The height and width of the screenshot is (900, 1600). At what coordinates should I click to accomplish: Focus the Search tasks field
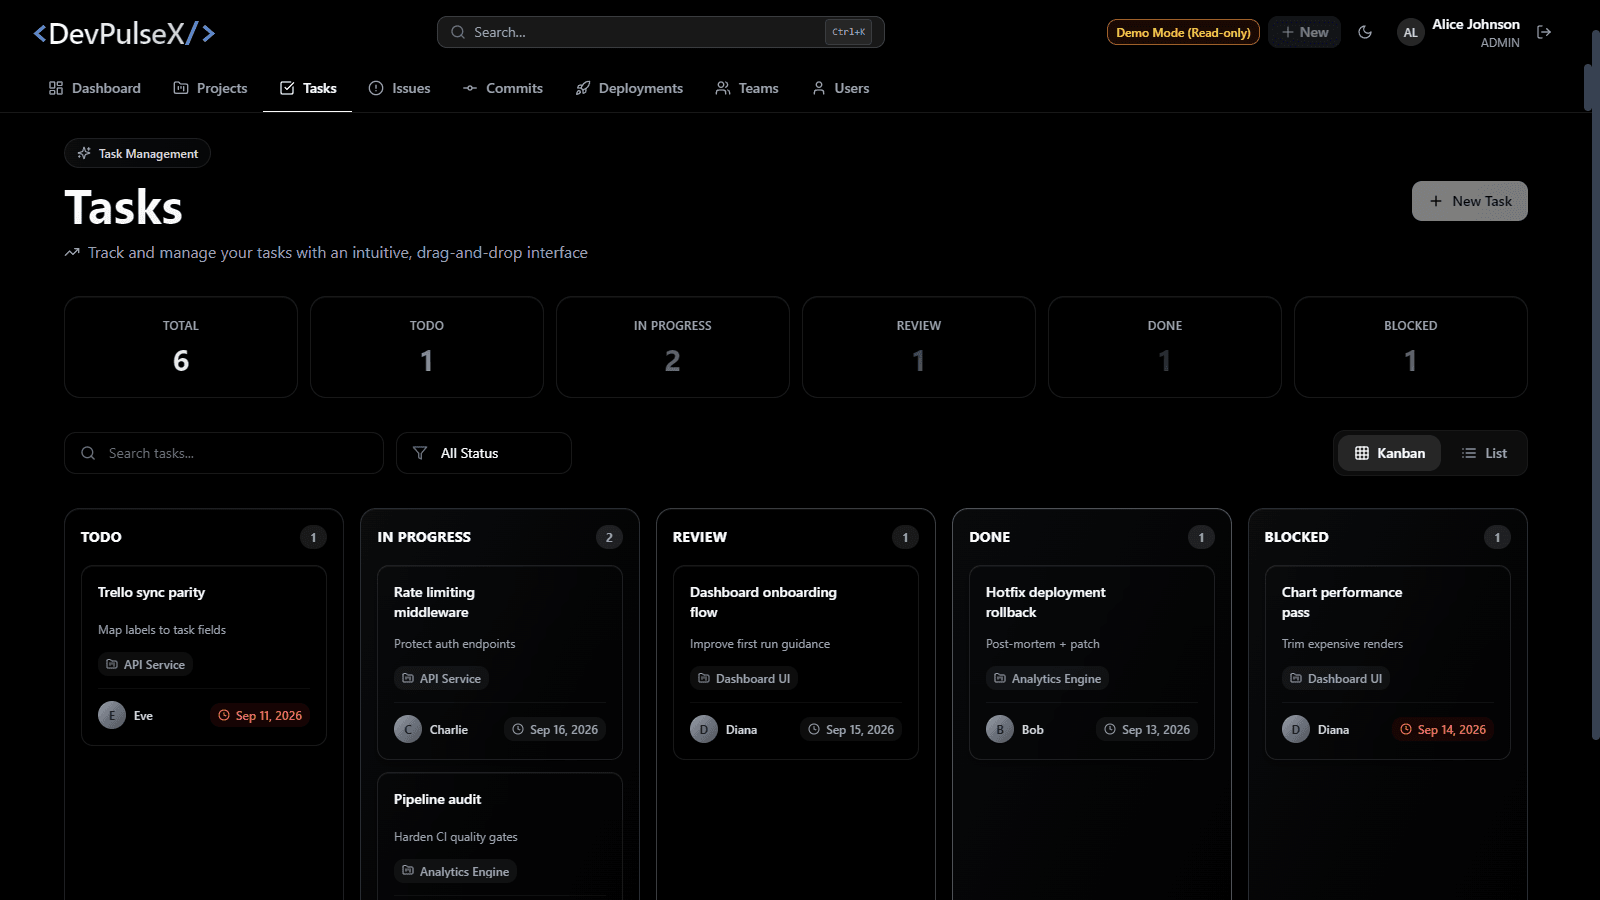(224, 453)
